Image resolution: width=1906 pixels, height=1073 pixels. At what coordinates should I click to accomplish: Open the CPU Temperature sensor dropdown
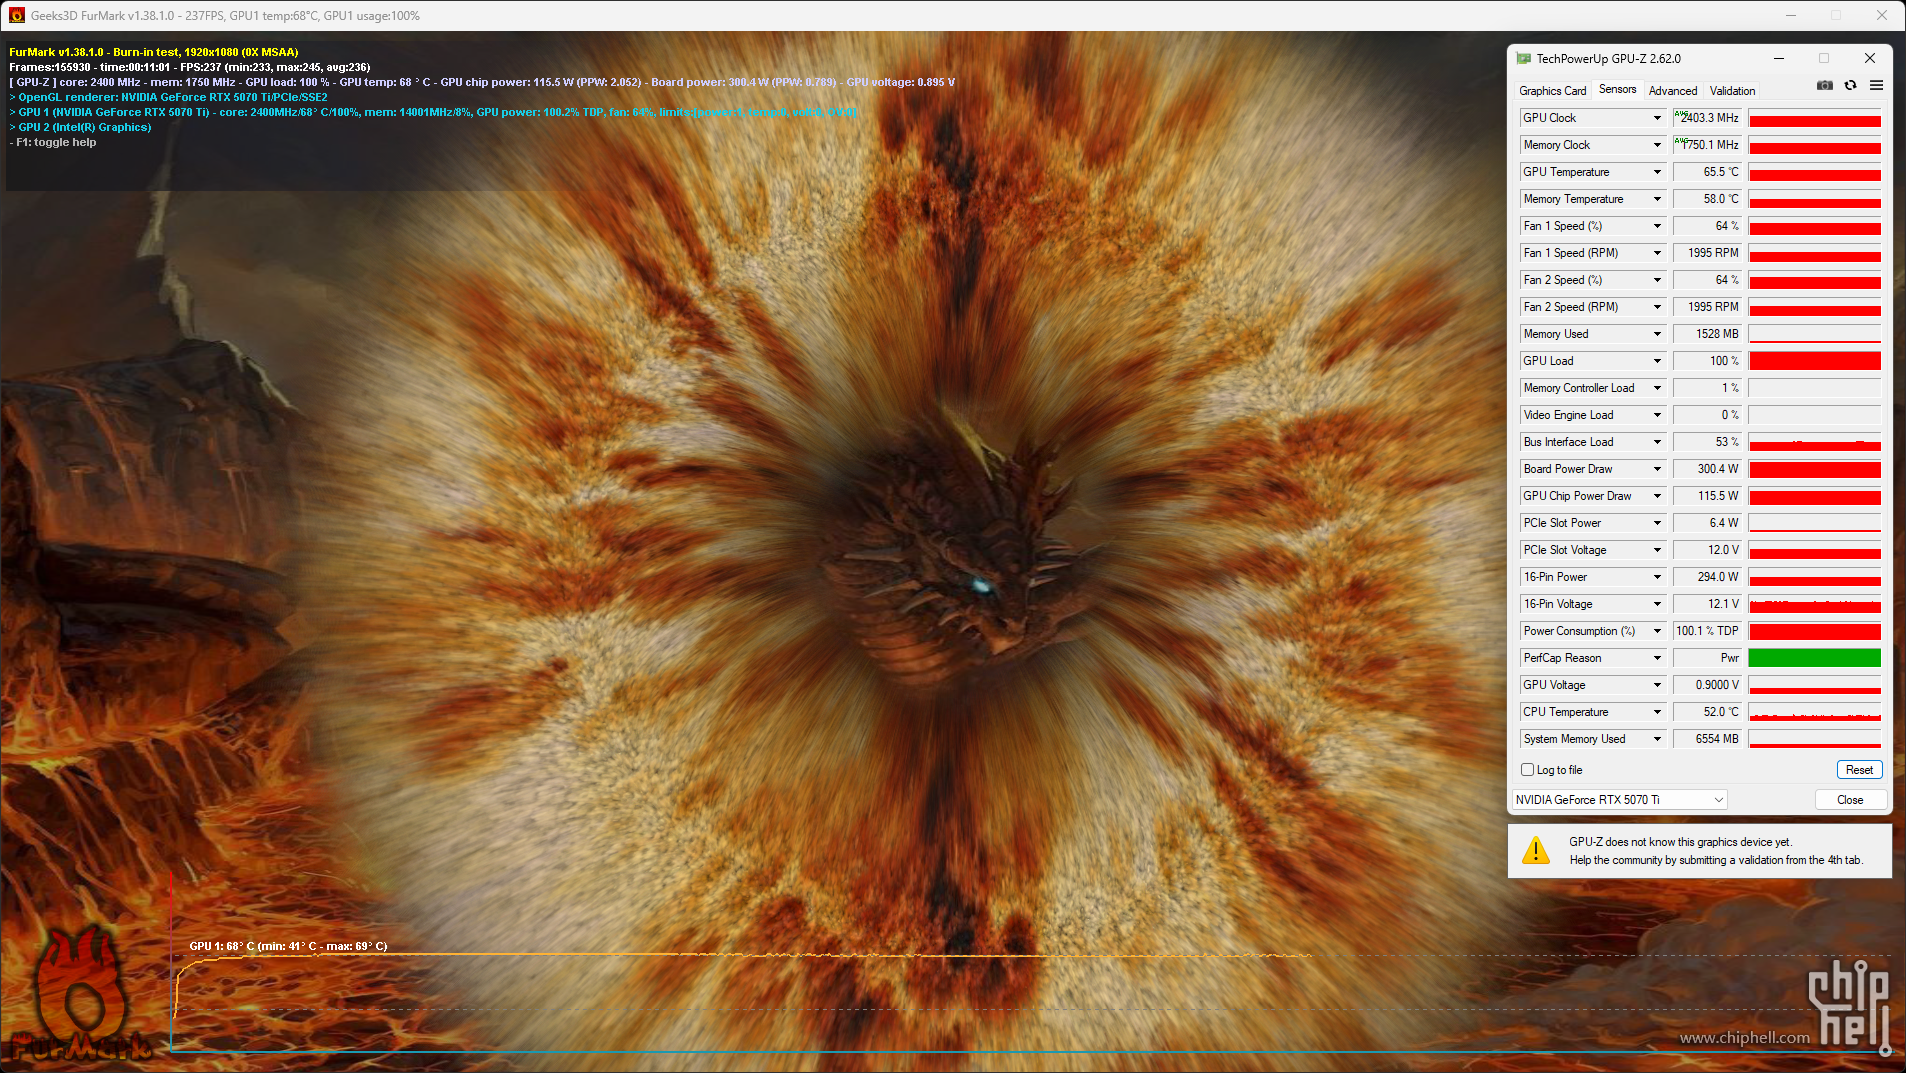tap(1657, 712)
